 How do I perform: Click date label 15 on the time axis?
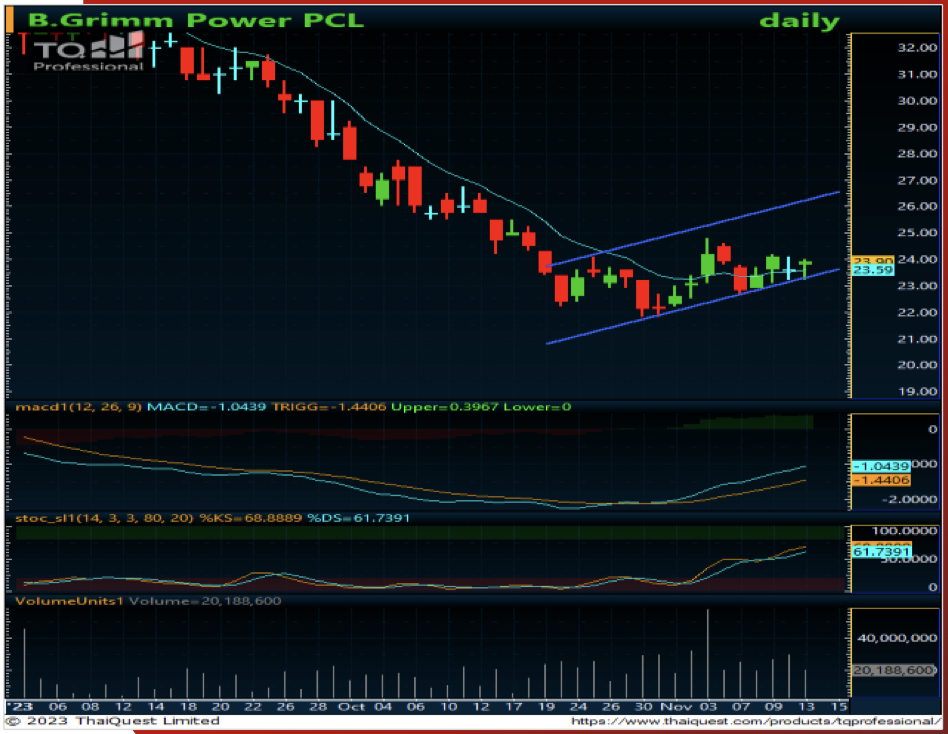pyautogui.click(x=839, y=707)
